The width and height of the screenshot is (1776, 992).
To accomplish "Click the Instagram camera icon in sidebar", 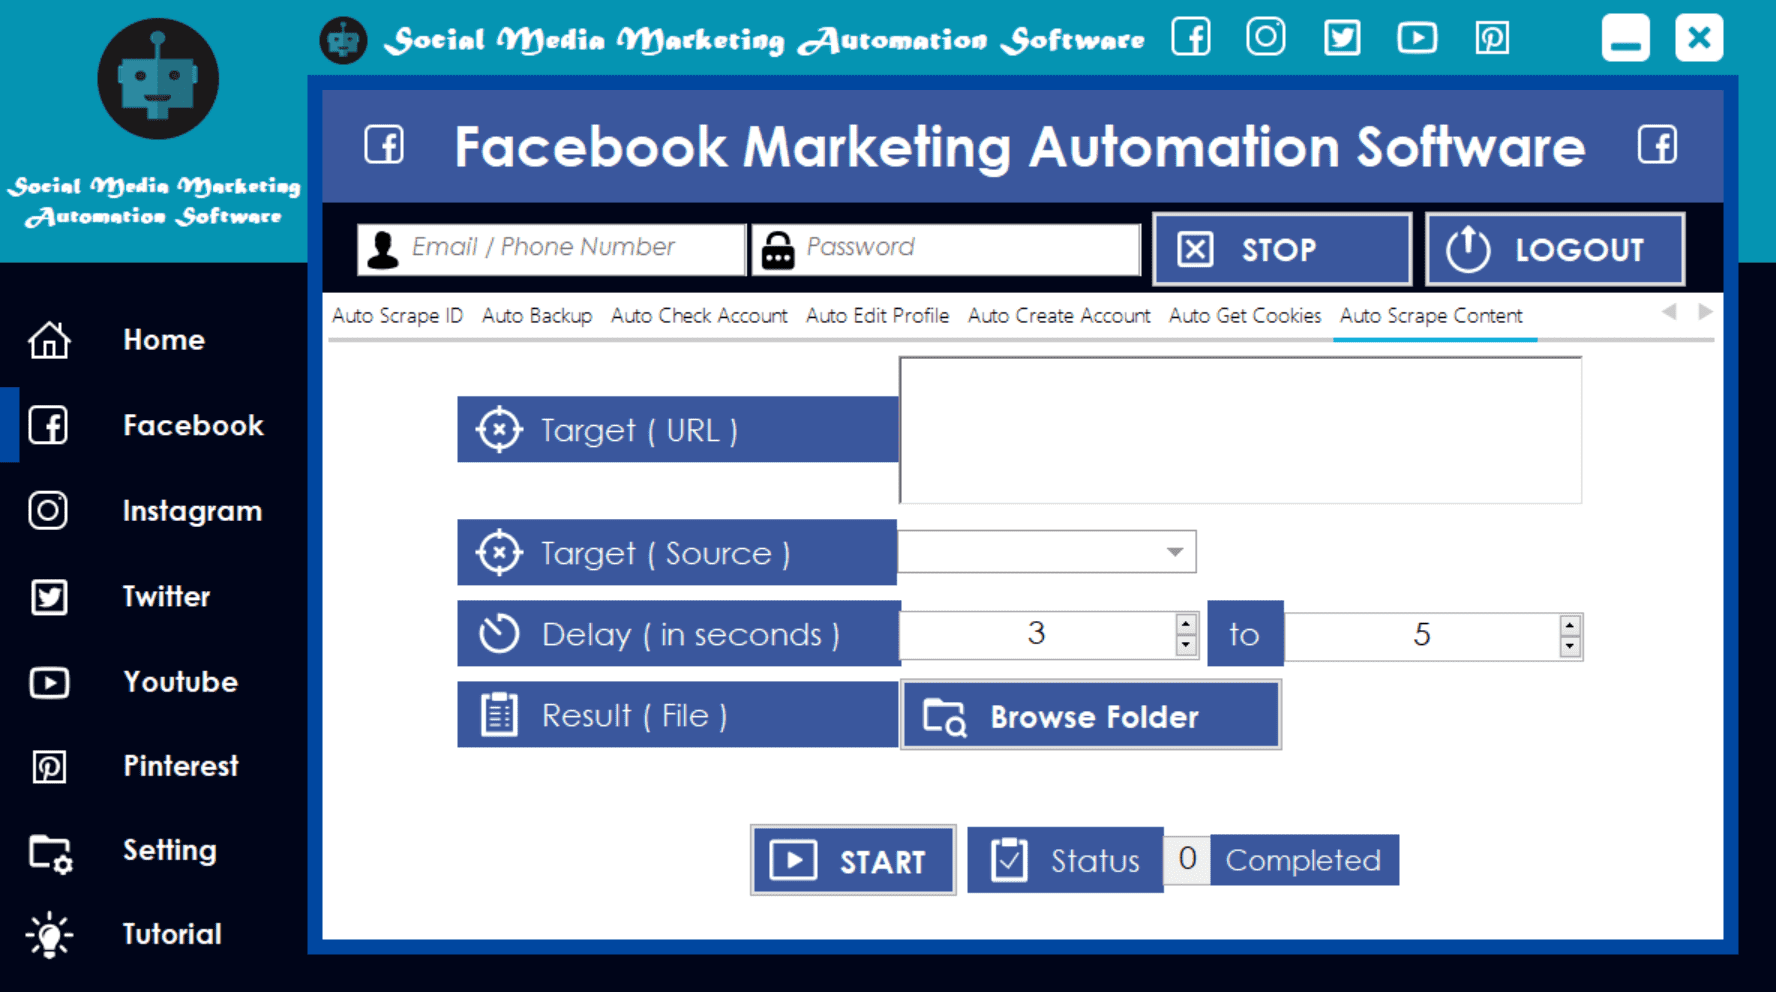I will click(48, 510).
